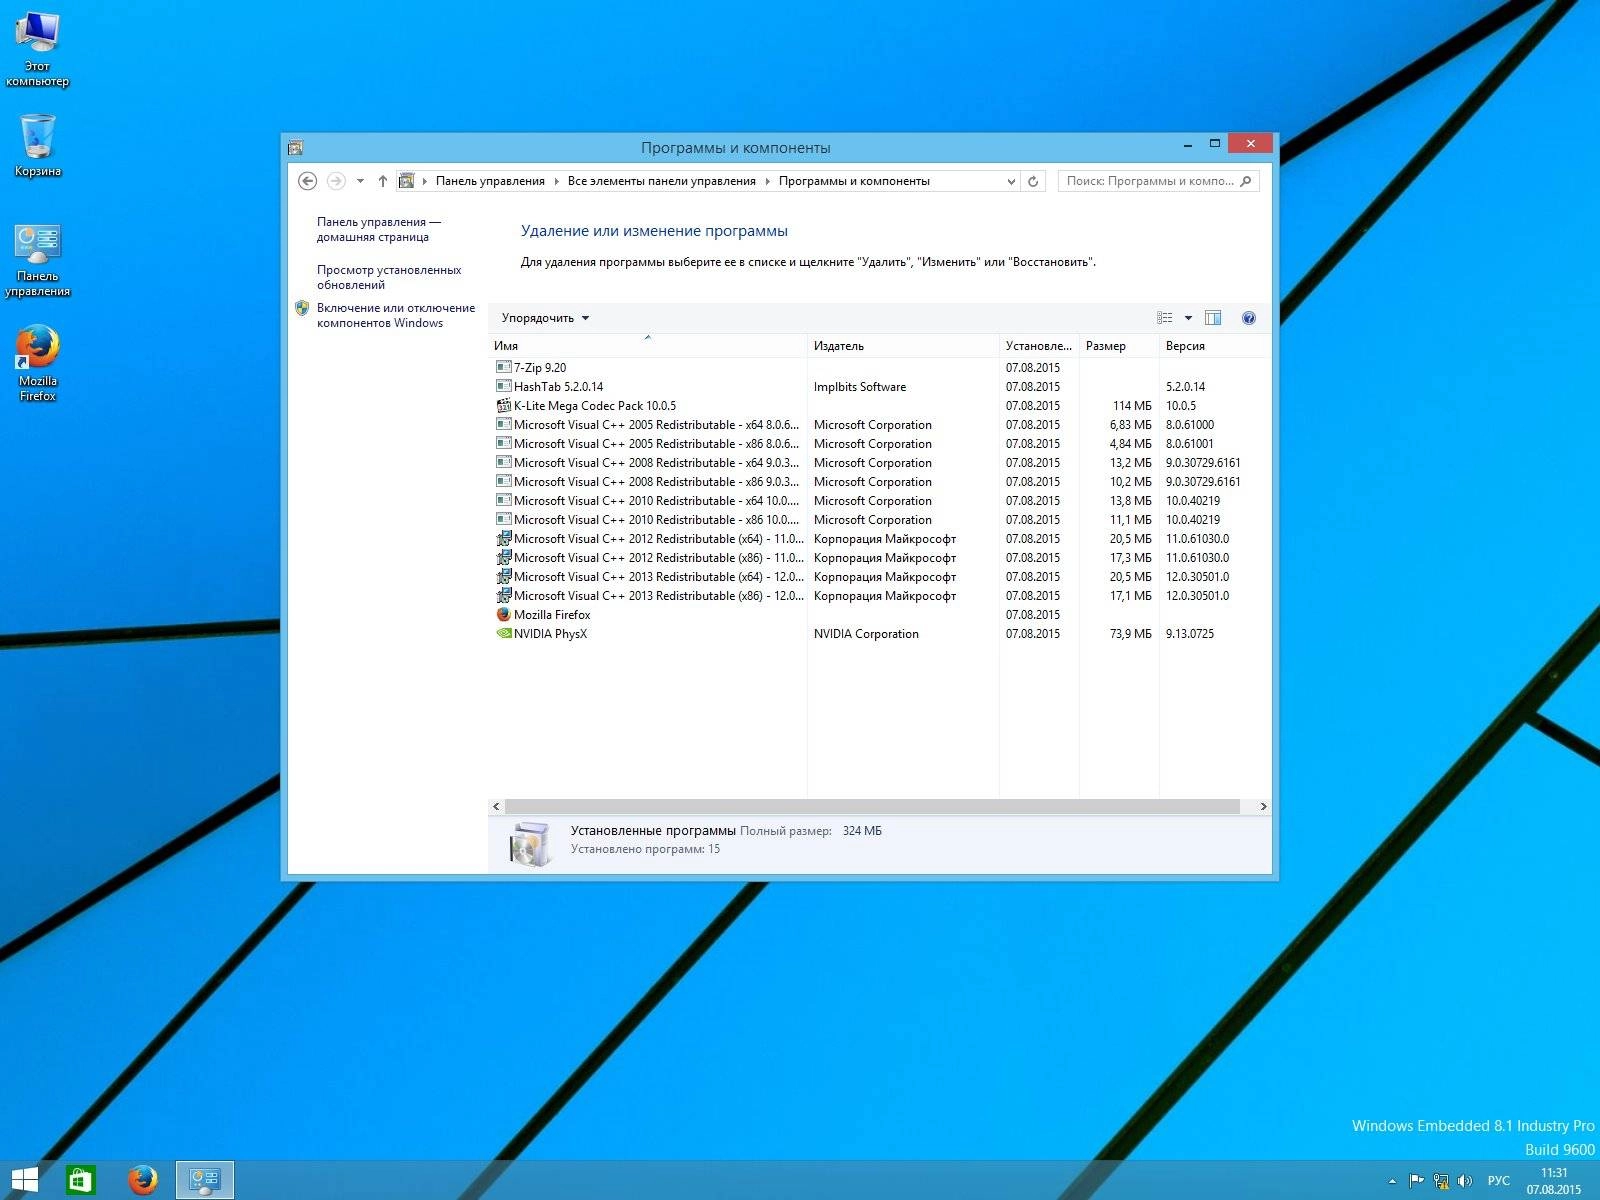Click the horizontal scrollbar thumb
This screenshot has width=1600, height=1200.
872,806
